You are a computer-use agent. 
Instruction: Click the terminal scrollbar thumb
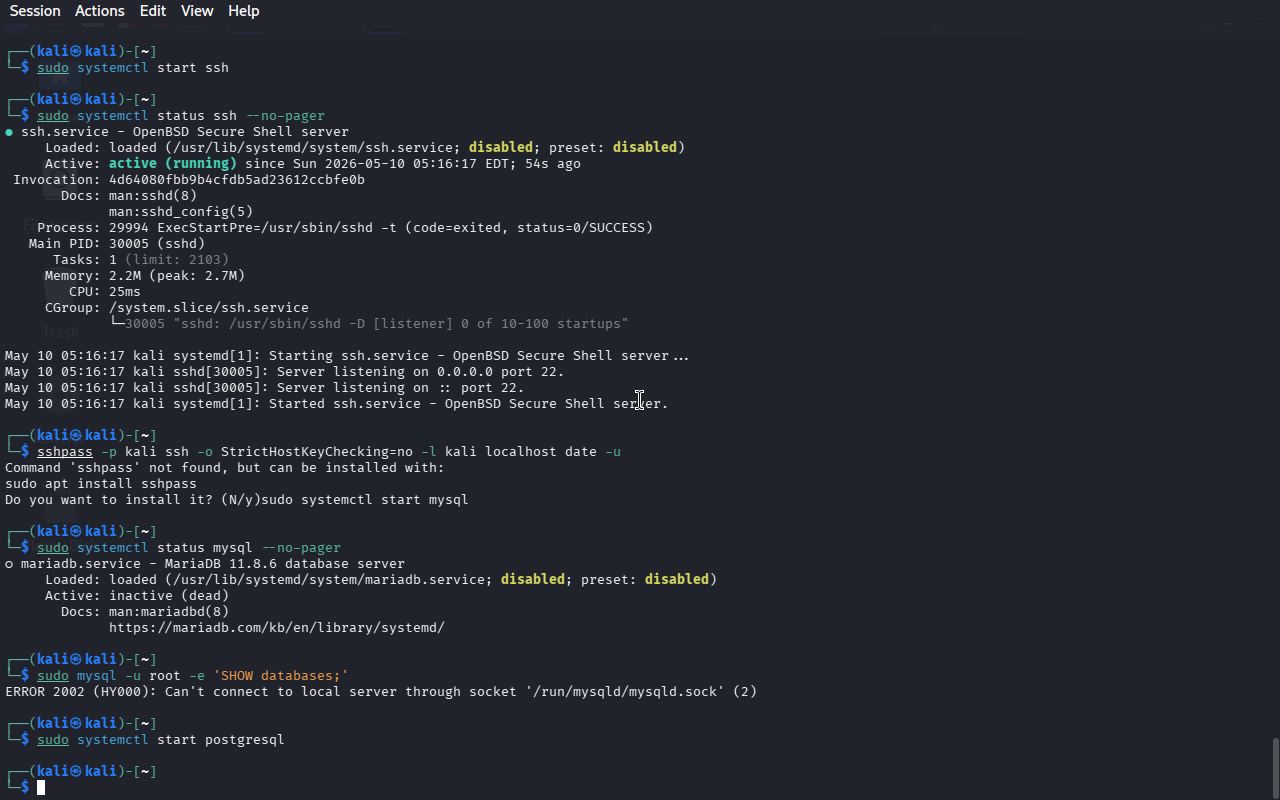1274,768
